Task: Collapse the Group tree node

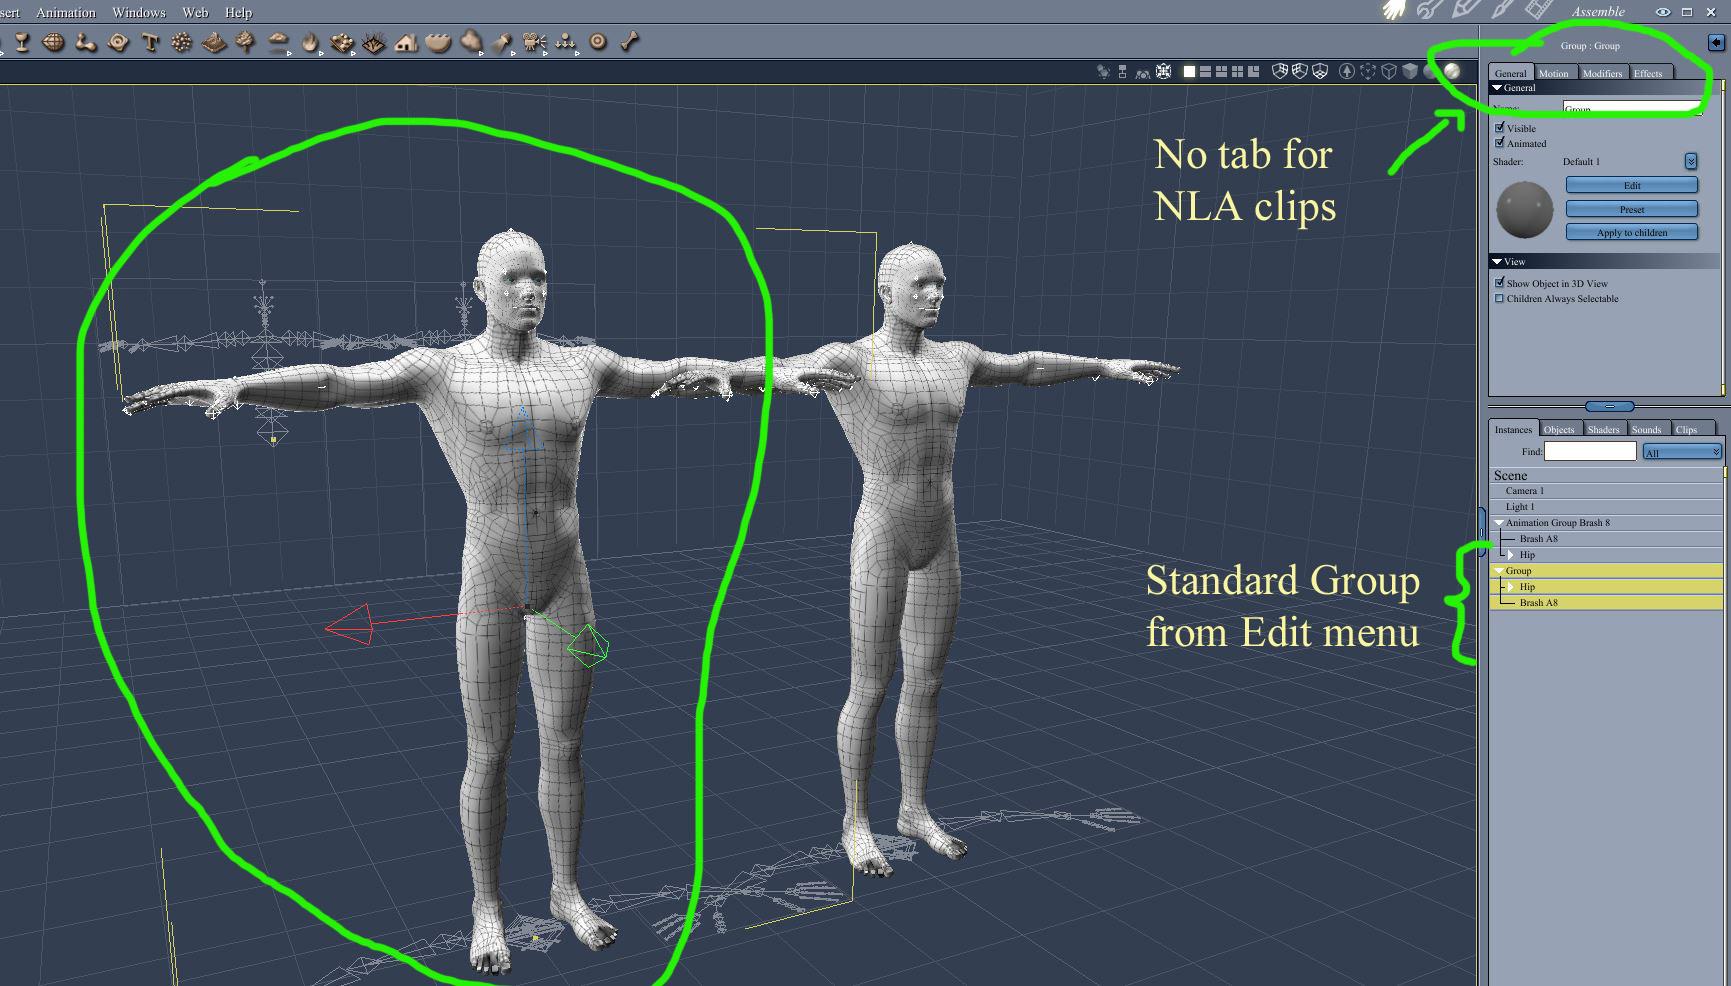Action: click(1499, 571)
